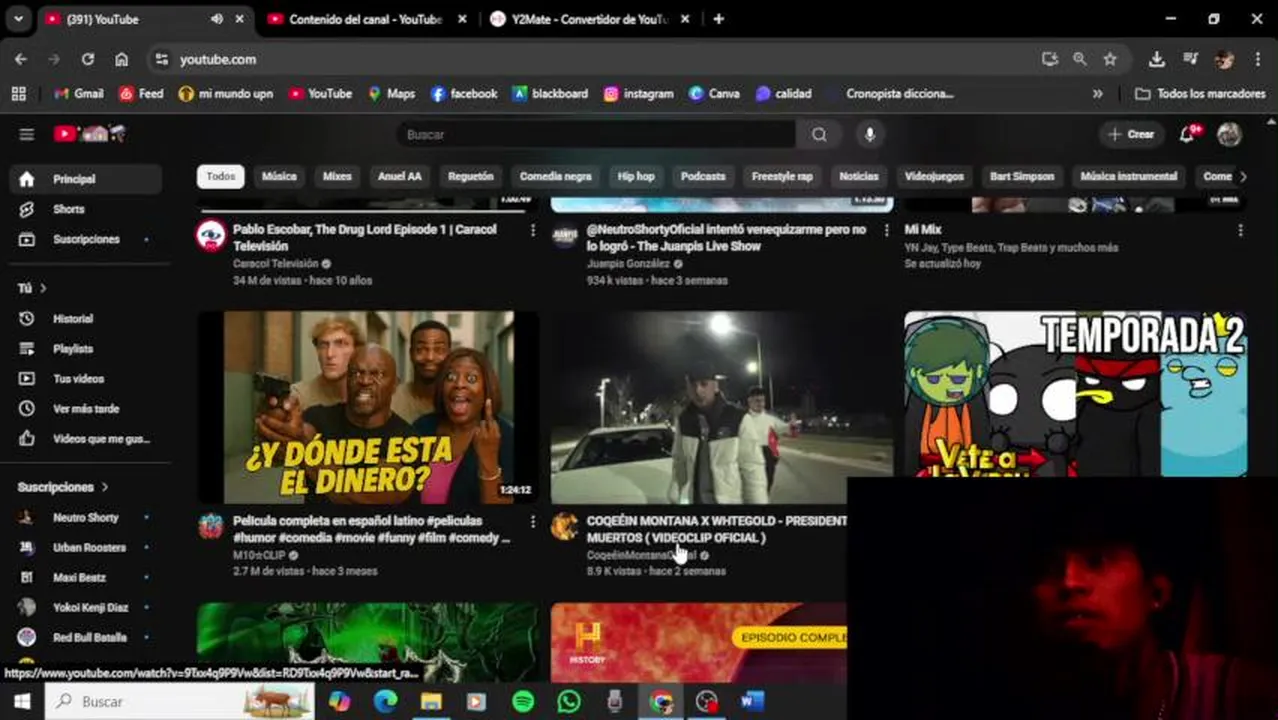The image size is (1278, 720).
Task: Open the Maxi Beatz subscription channel
Action: pos(85,577)
